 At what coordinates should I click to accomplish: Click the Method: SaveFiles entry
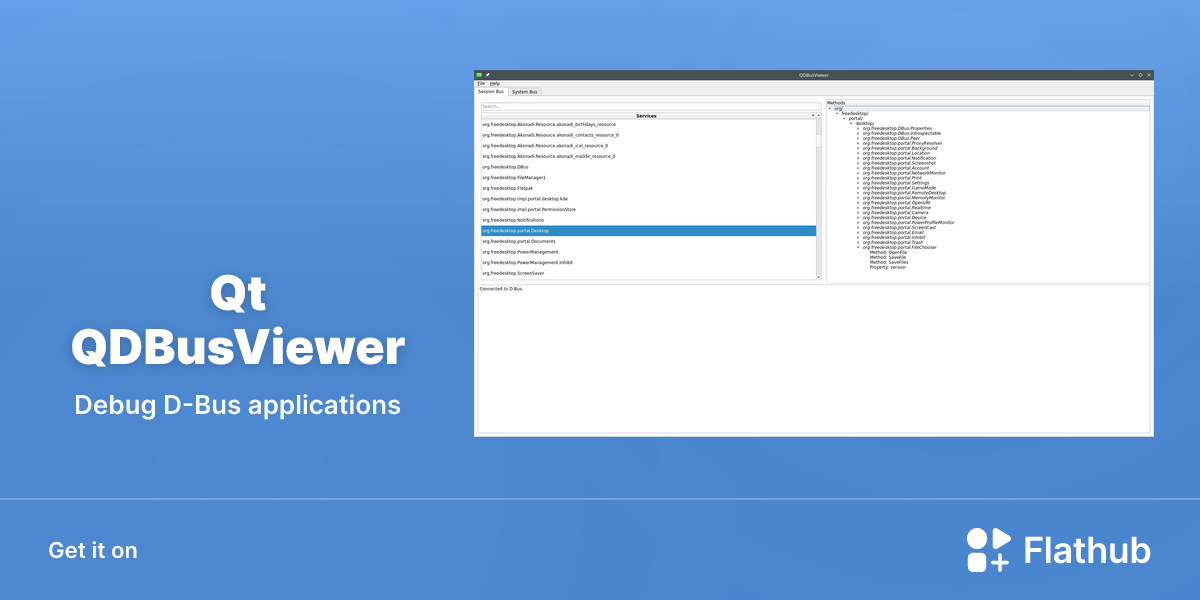click(x=889, y=262)
